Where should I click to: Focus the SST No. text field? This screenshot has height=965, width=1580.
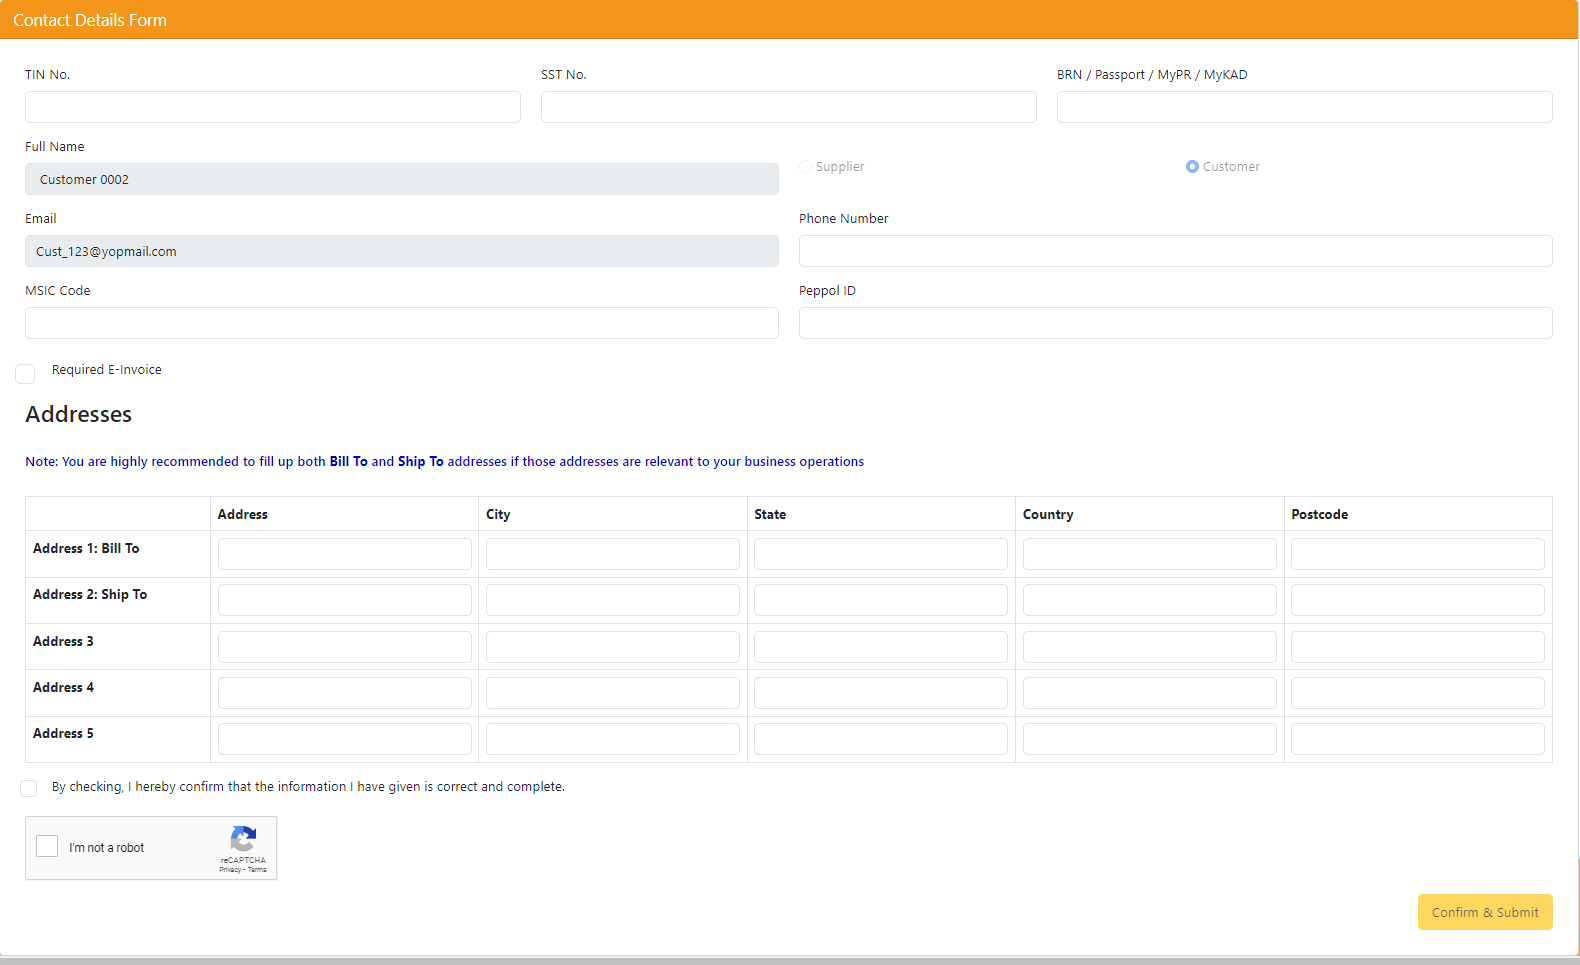pos(788,107)
